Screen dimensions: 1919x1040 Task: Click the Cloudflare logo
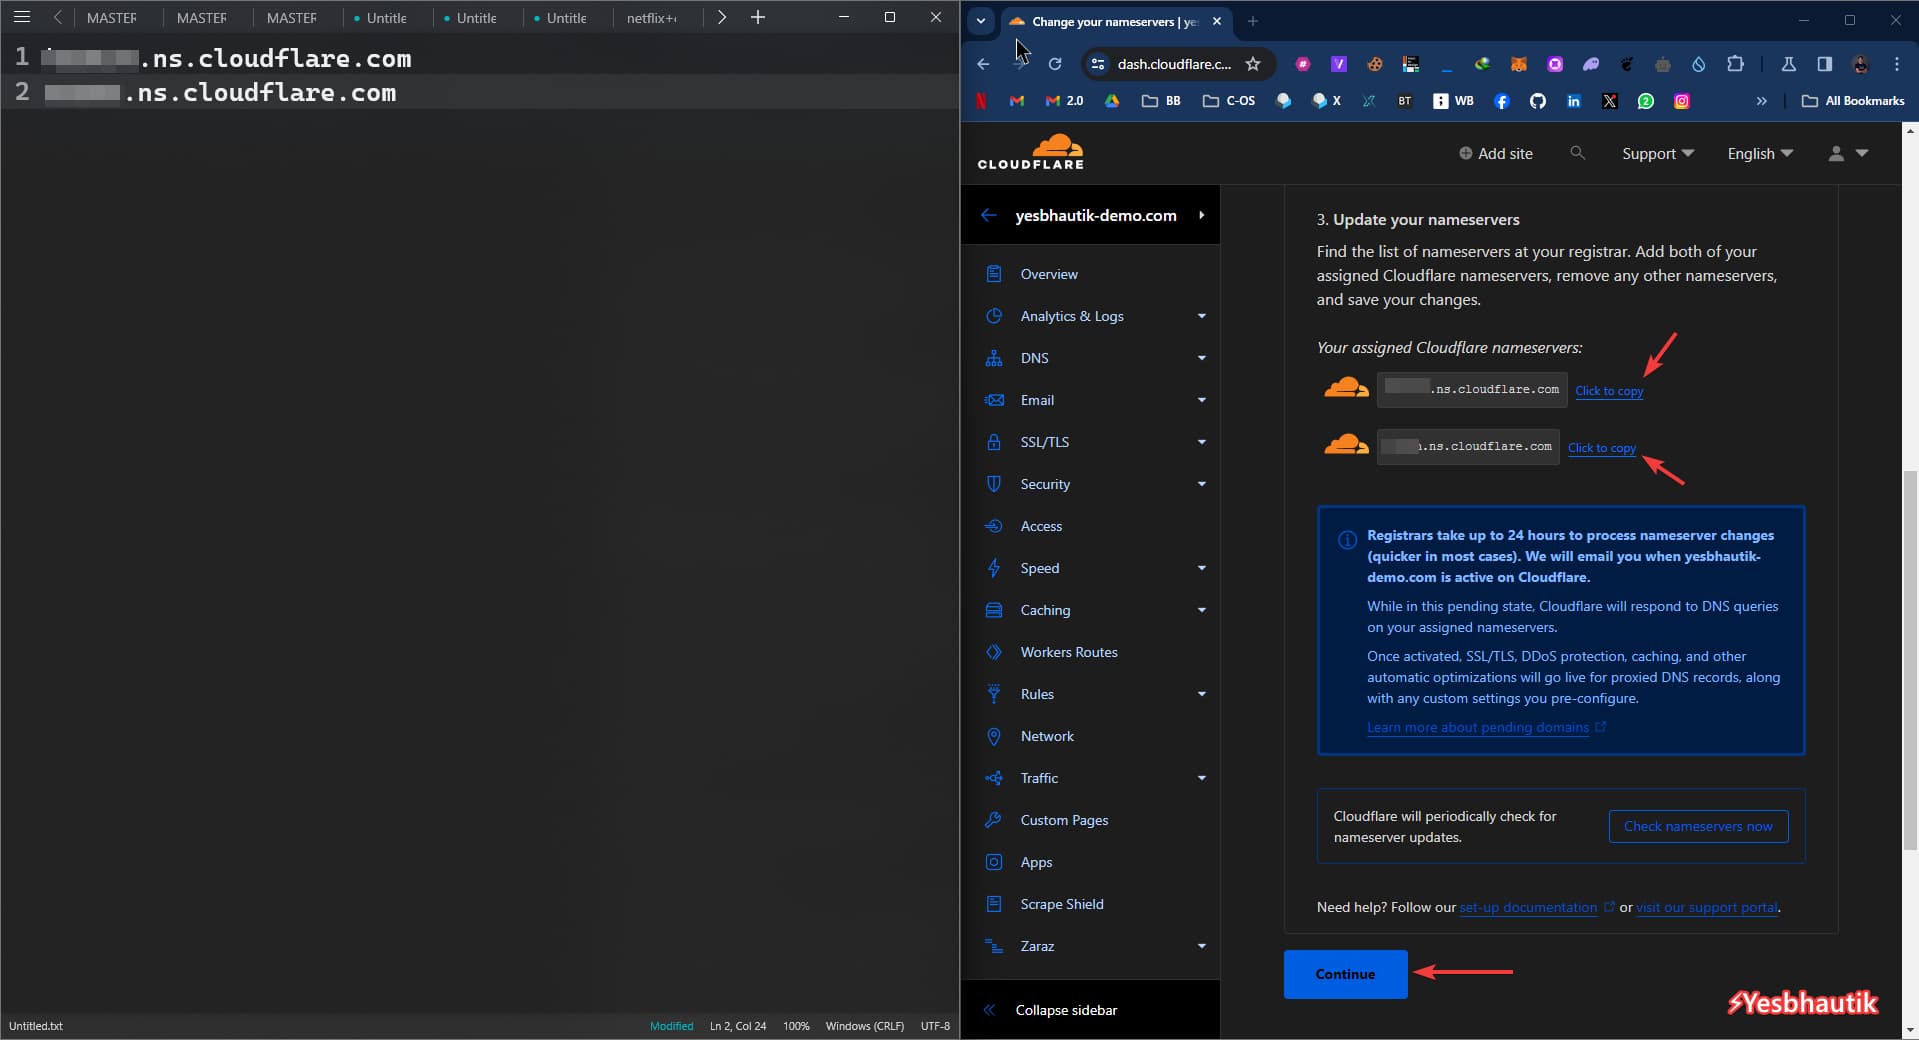[x=1031, y=152]
